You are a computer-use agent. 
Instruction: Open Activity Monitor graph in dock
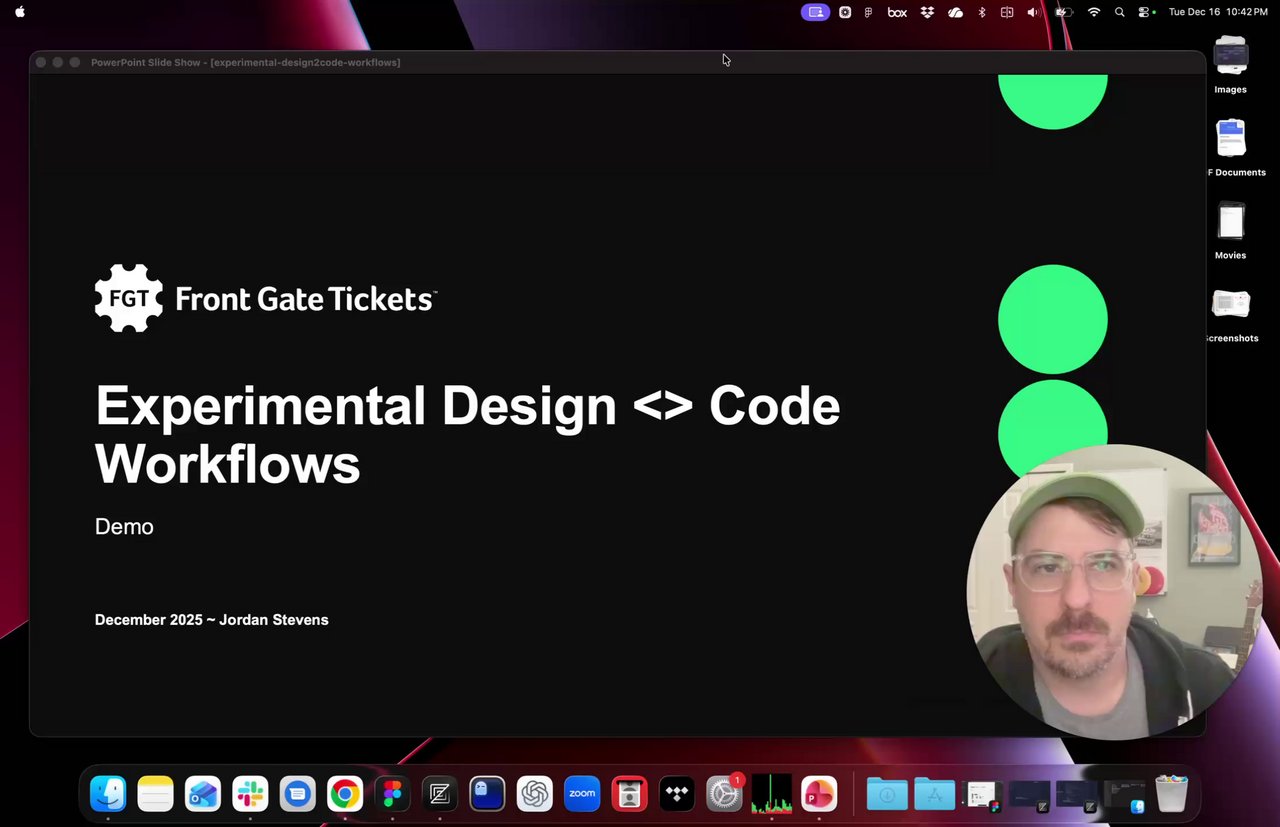[772, 794]
